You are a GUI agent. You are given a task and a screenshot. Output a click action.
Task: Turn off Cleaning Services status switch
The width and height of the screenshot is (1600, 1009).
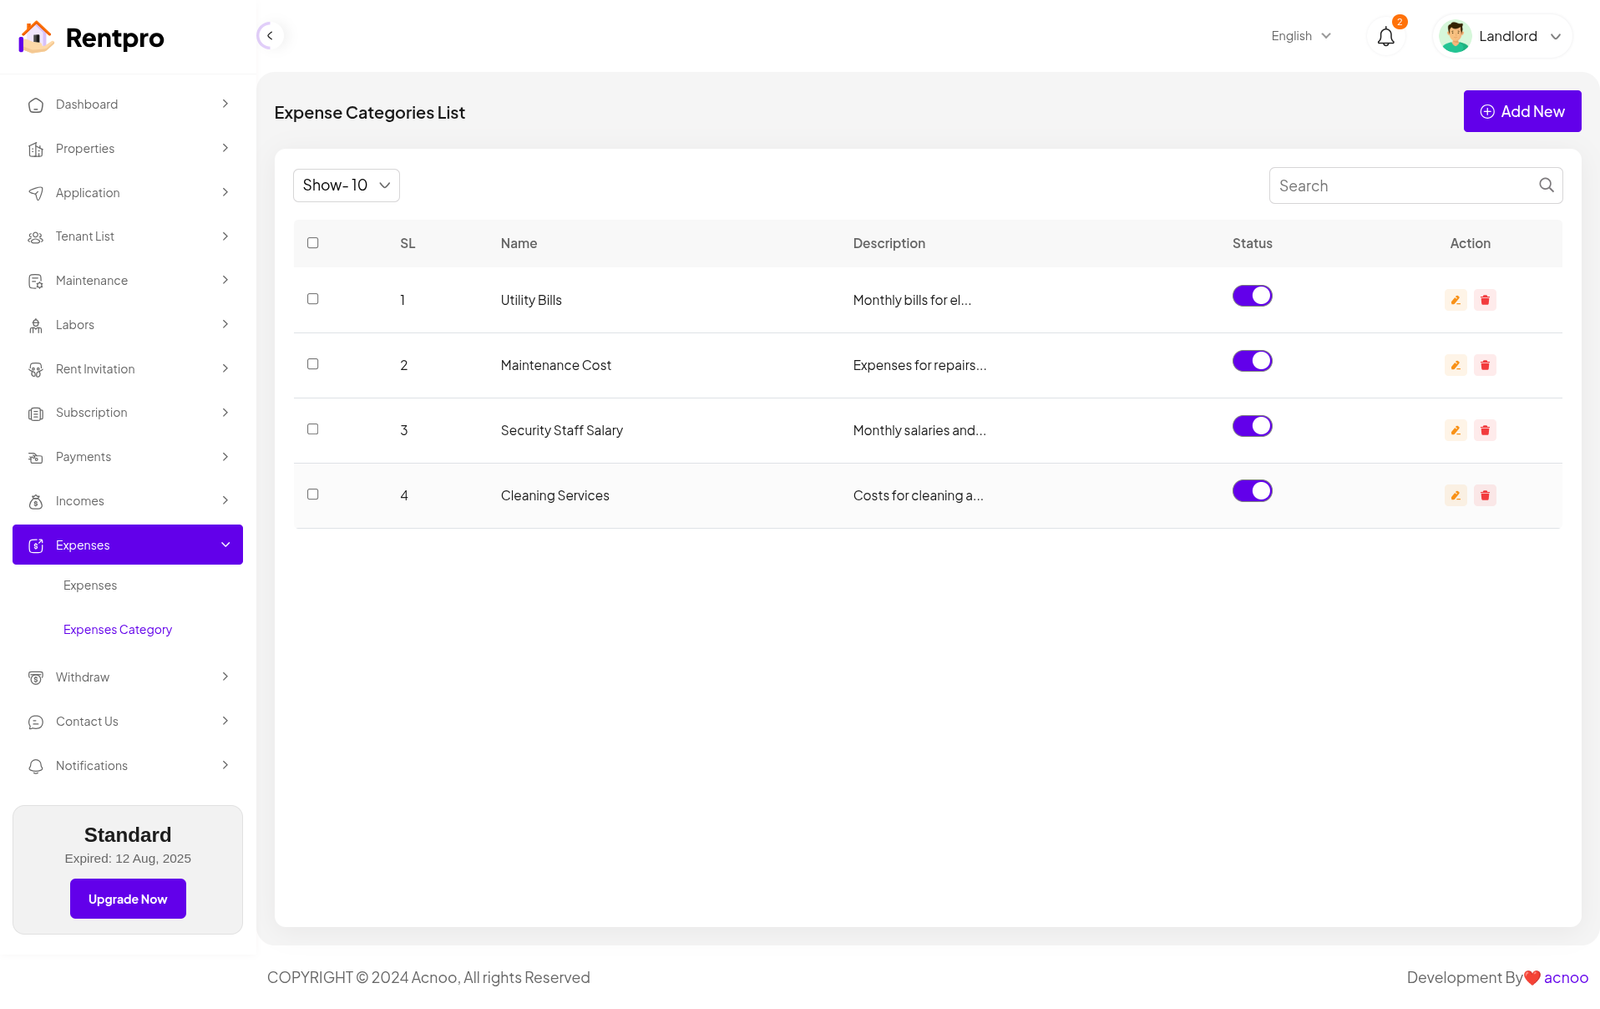click(1252, 491)
